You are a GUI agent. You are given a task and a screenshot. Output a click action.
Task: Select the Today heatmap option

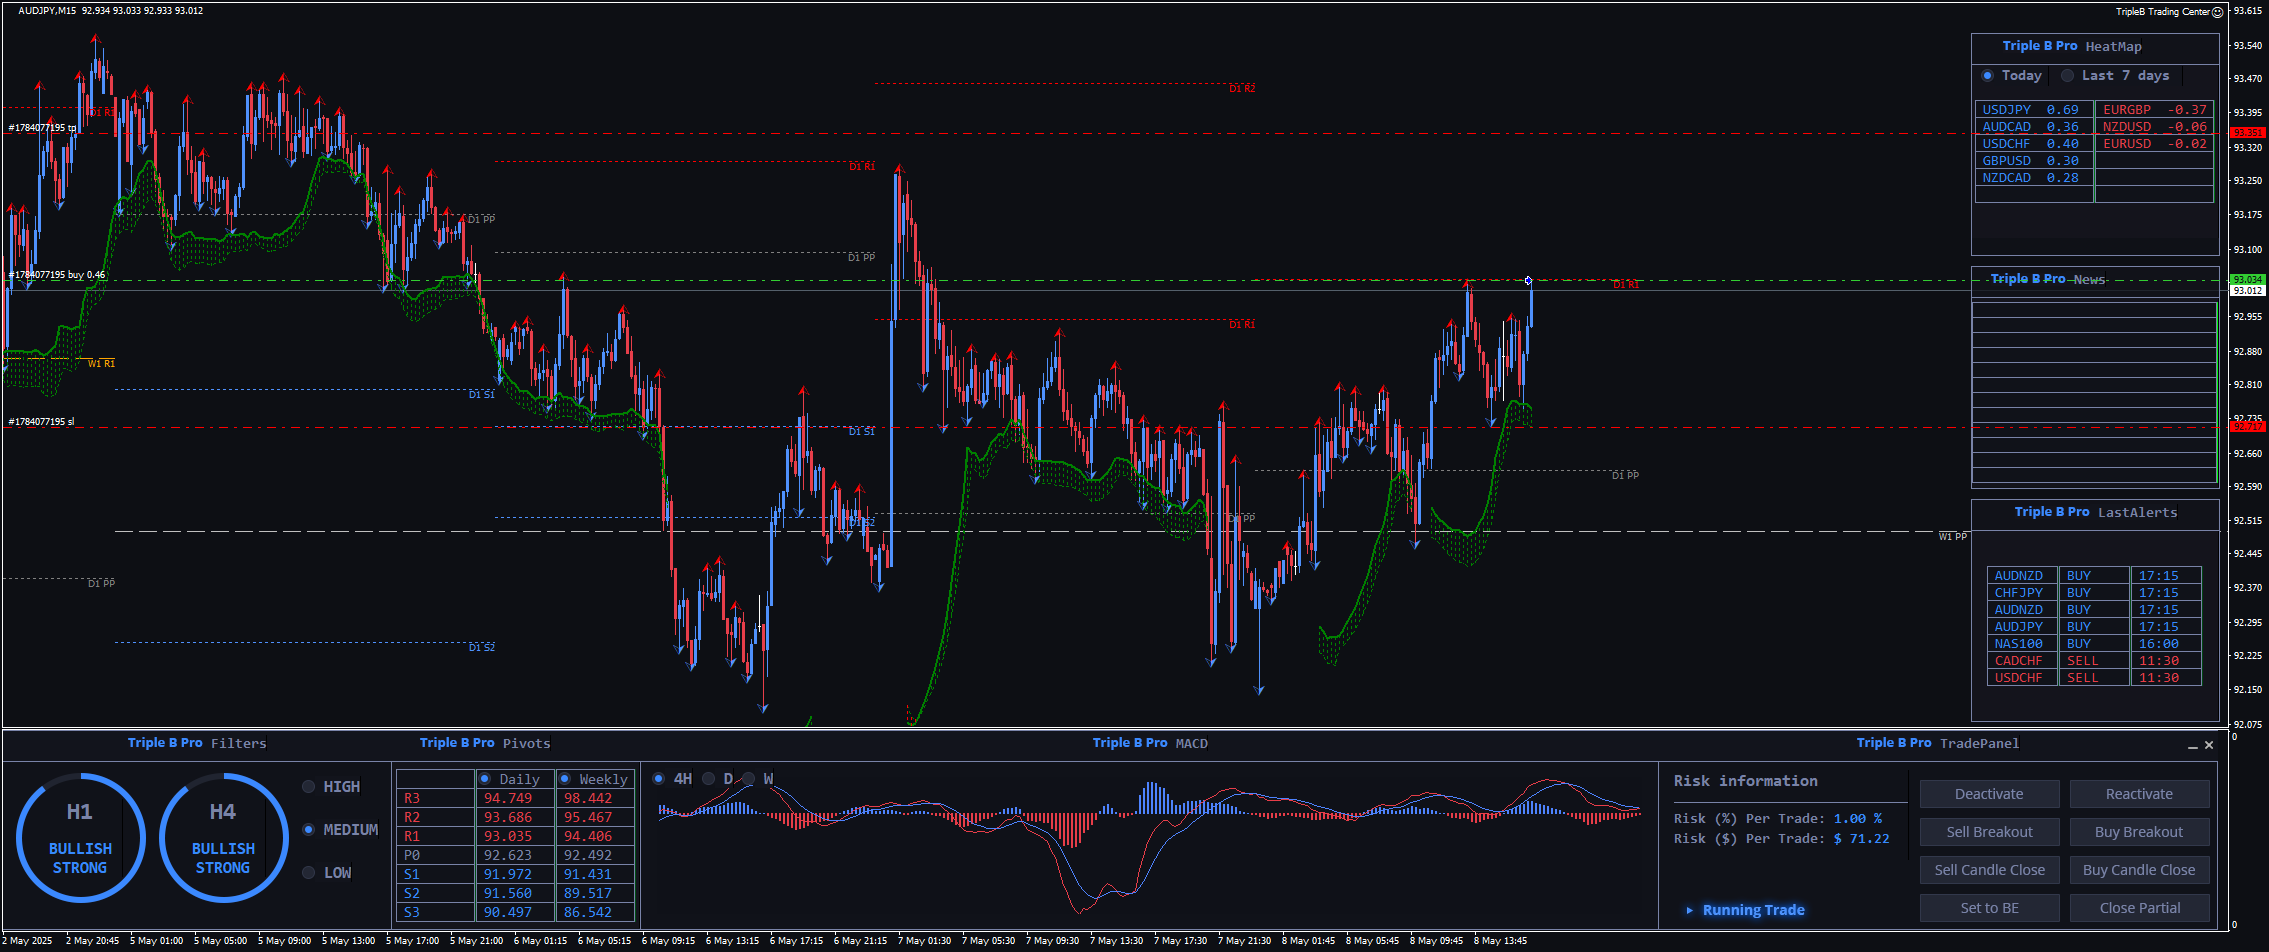pyautogui.click(x=1987, y=76)
